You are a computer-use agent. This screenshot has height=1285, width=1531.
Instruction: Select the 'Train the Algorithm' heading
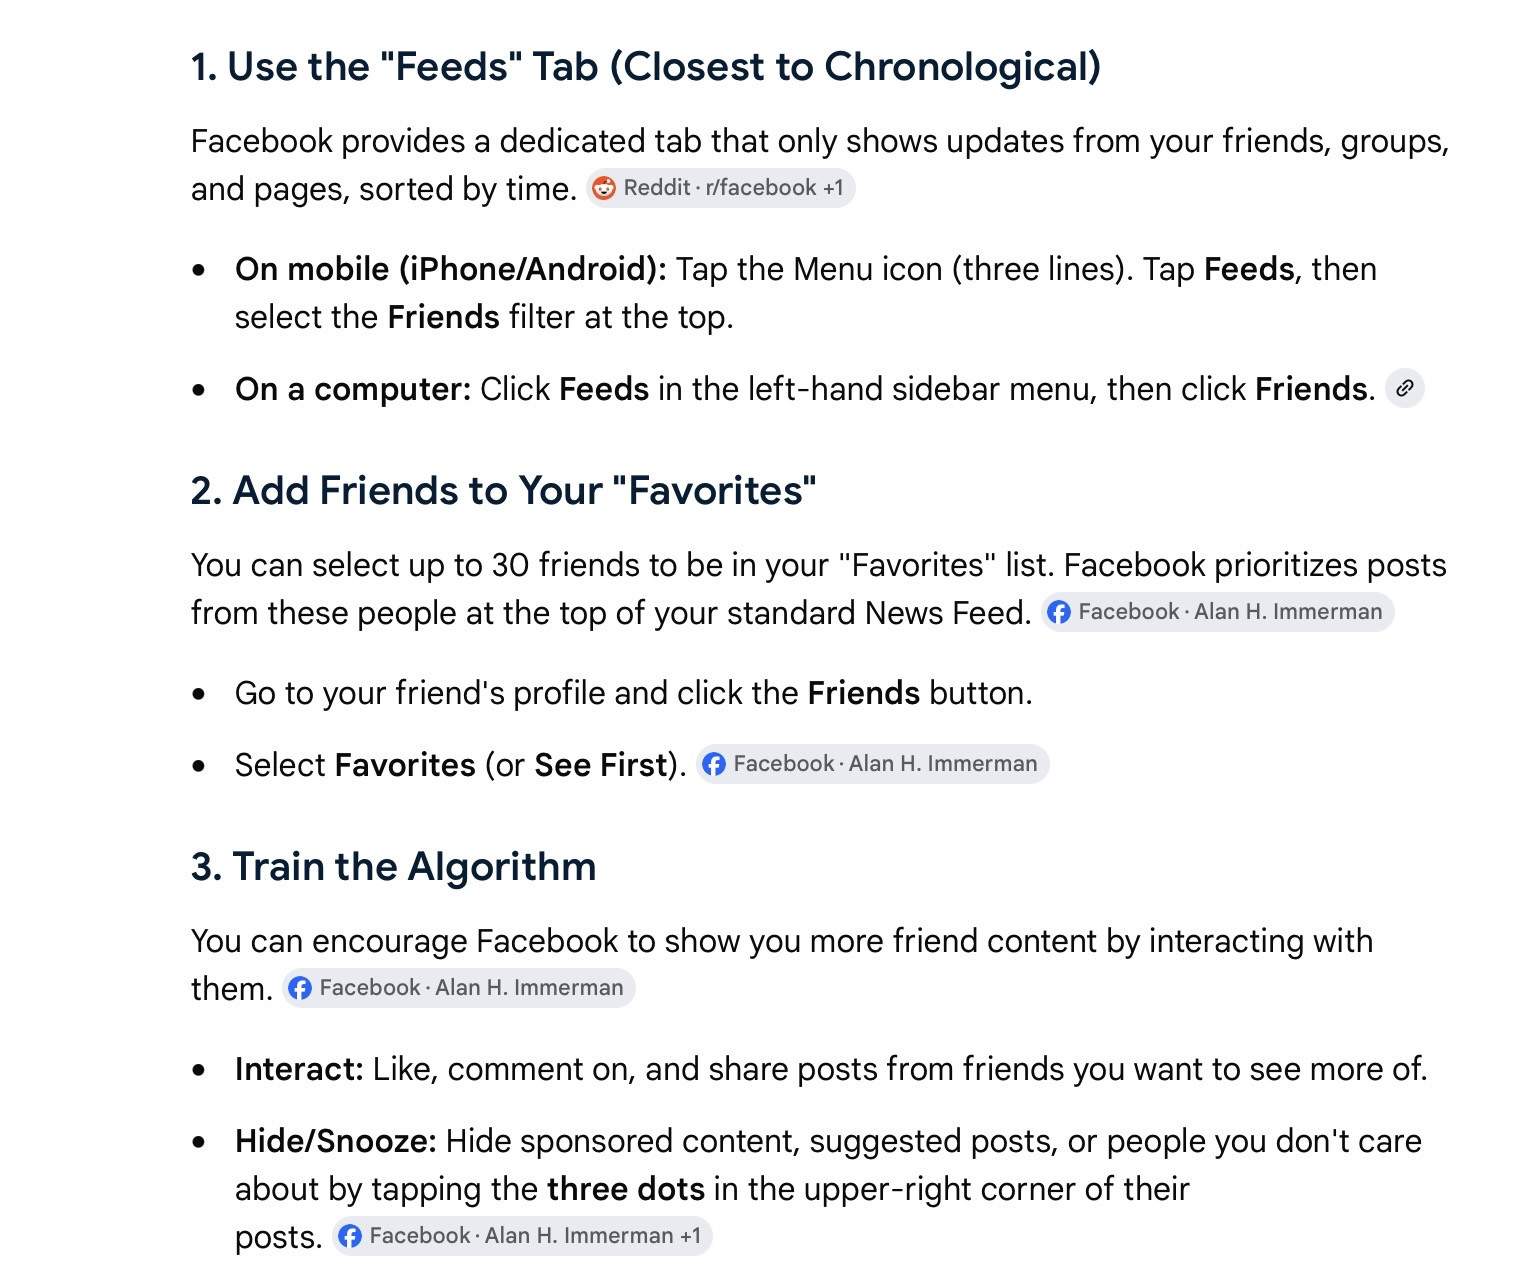(394, 867)
